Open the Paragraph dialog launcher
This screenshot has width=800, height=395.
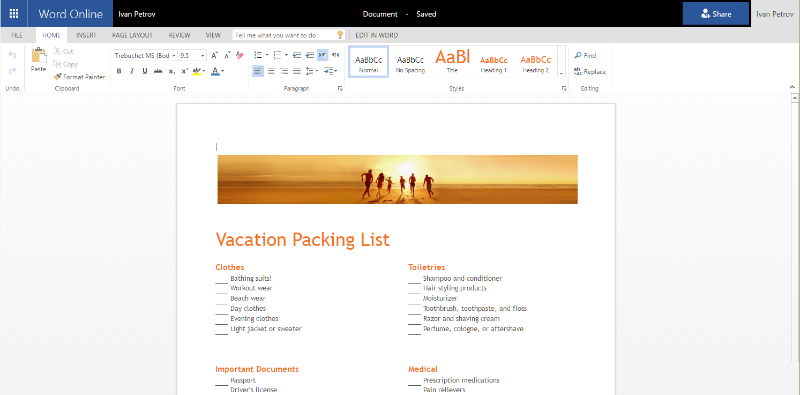(340, 89)
